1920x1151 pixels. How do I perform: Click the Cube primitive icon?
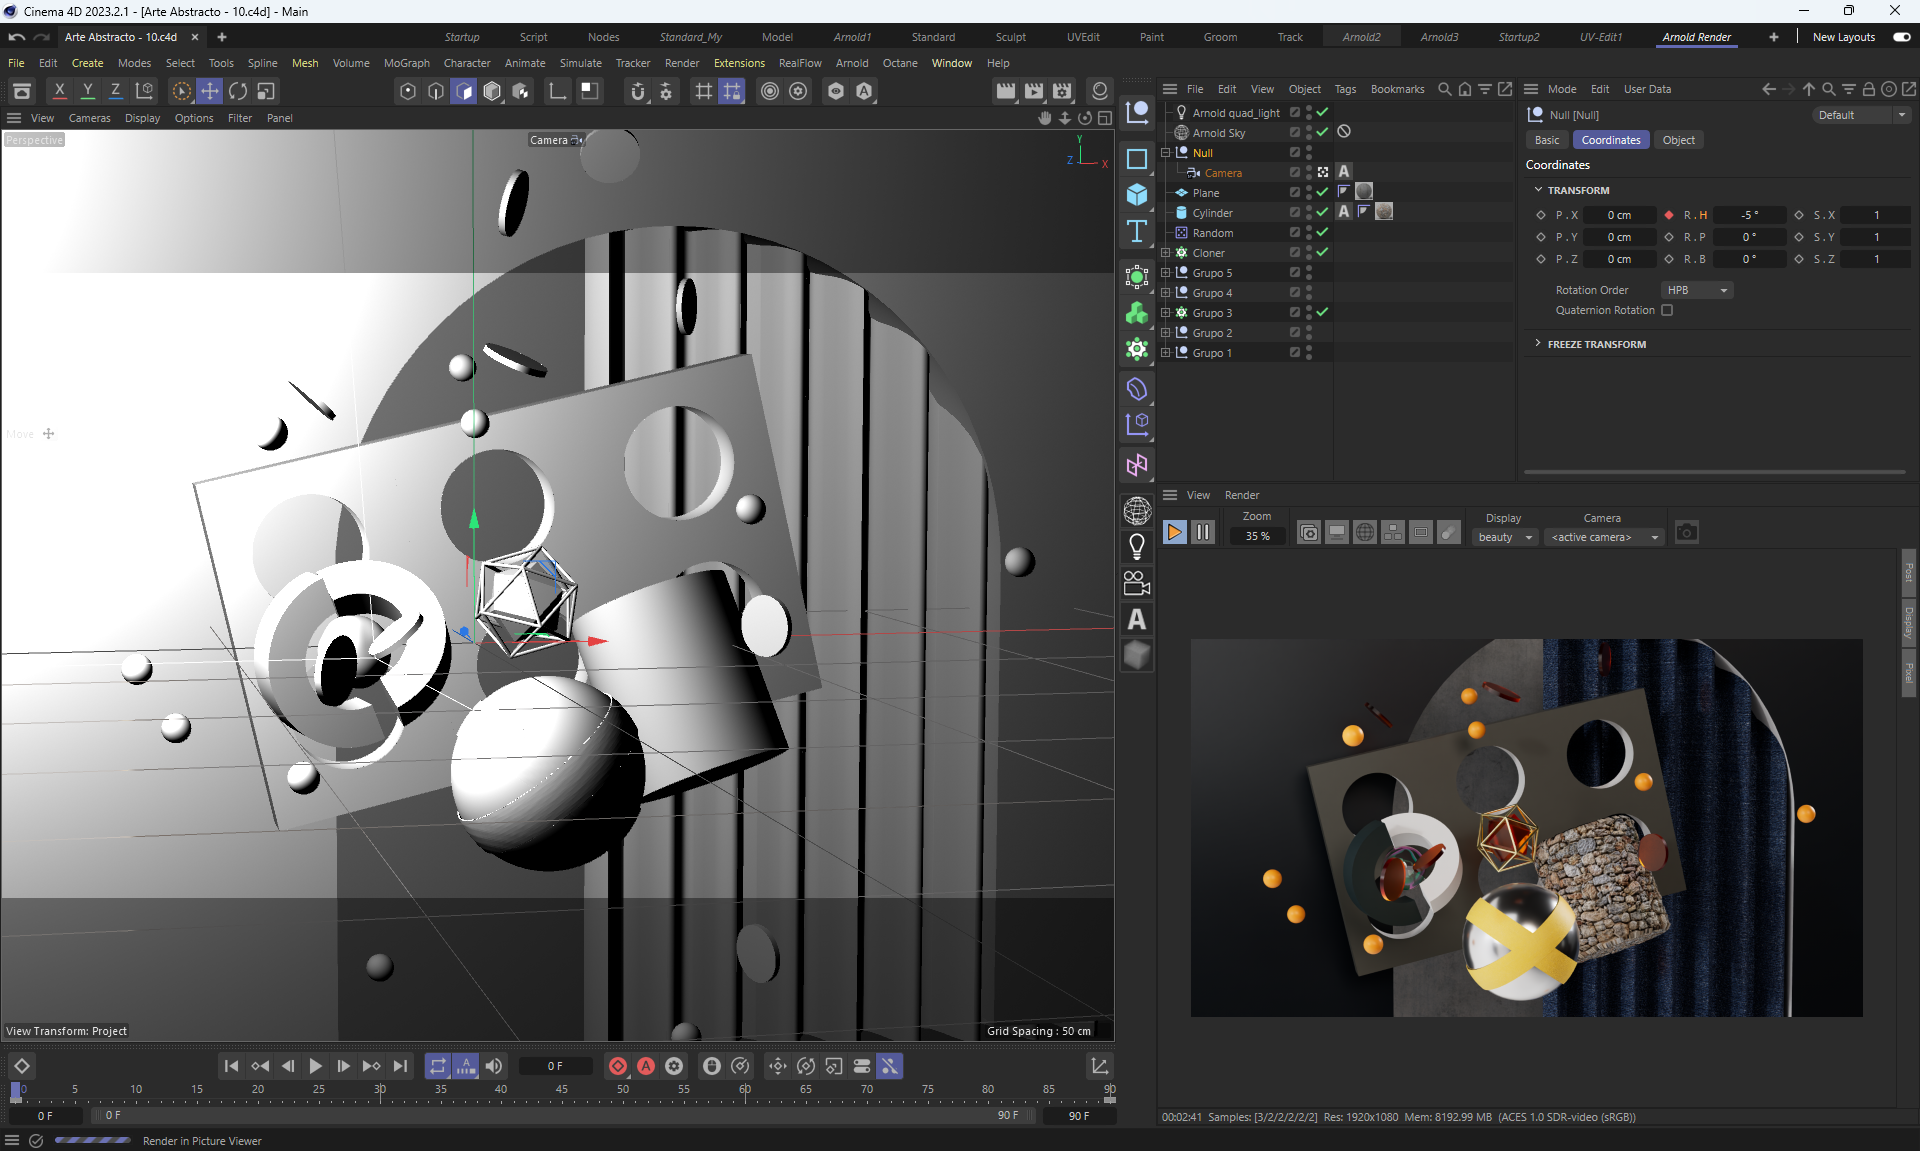1137,195
